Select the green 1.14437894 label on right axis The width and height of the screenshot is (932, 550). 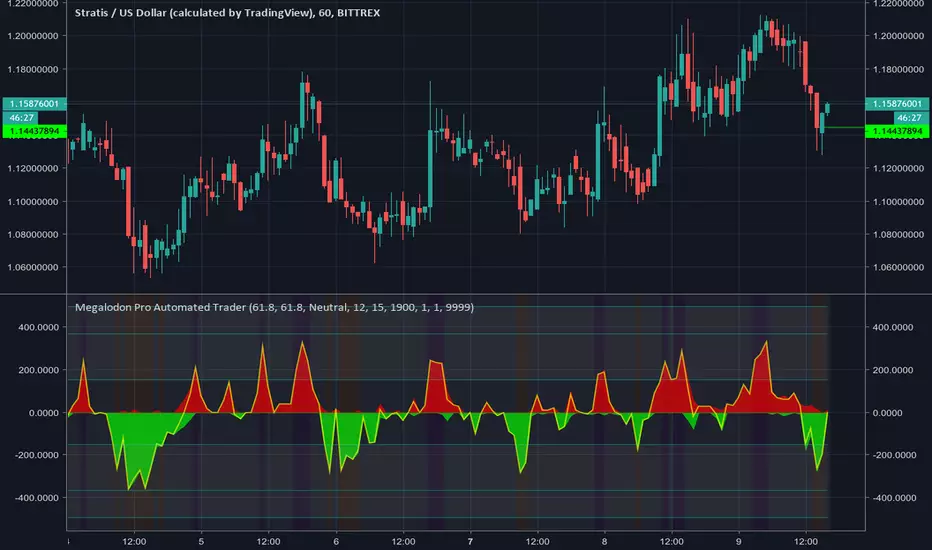[897, 131]
